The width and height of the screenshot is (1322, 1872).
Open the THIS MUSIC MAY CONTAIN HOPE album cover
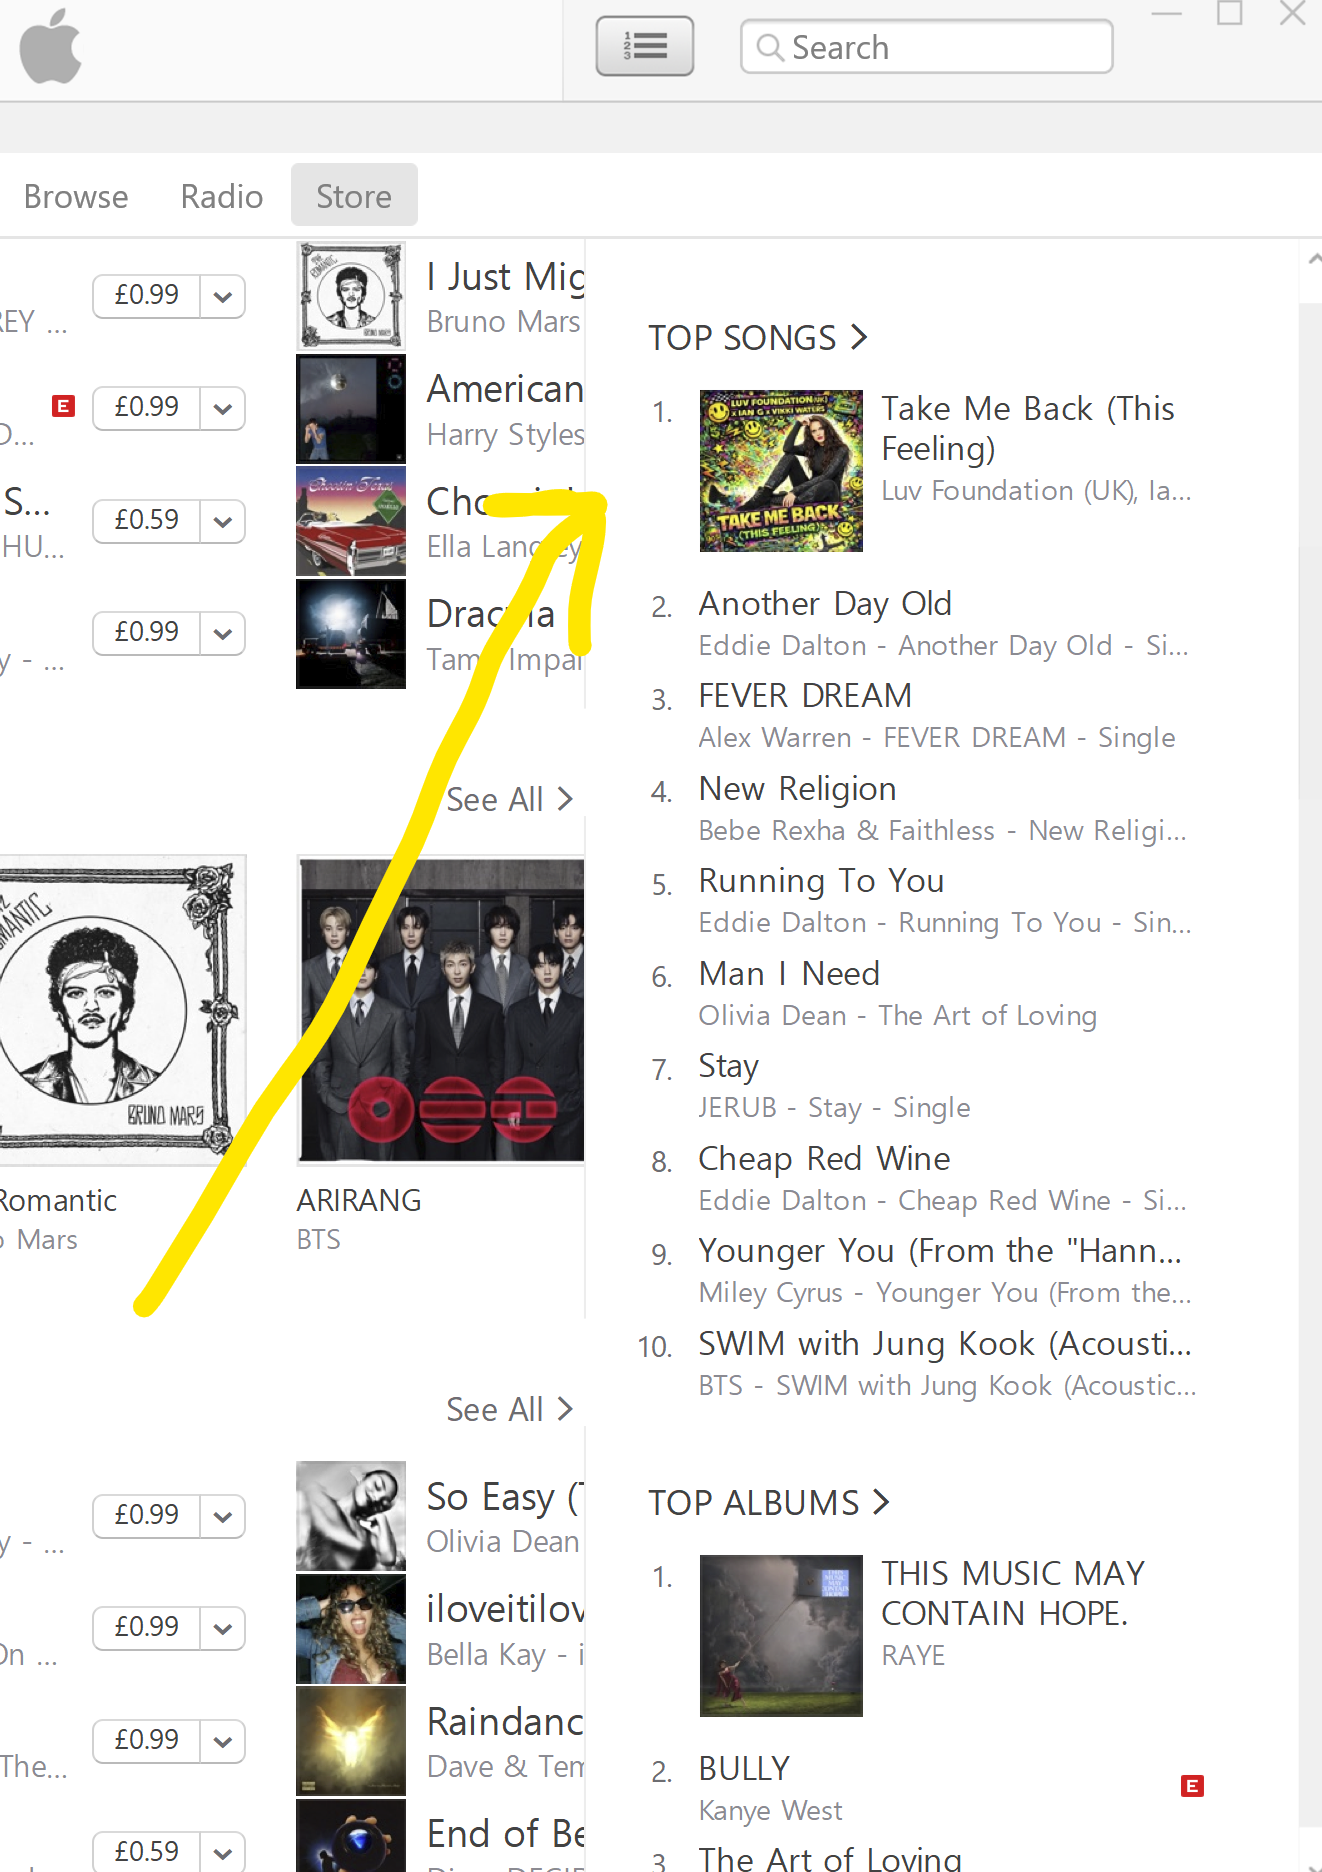[781, 1636]
